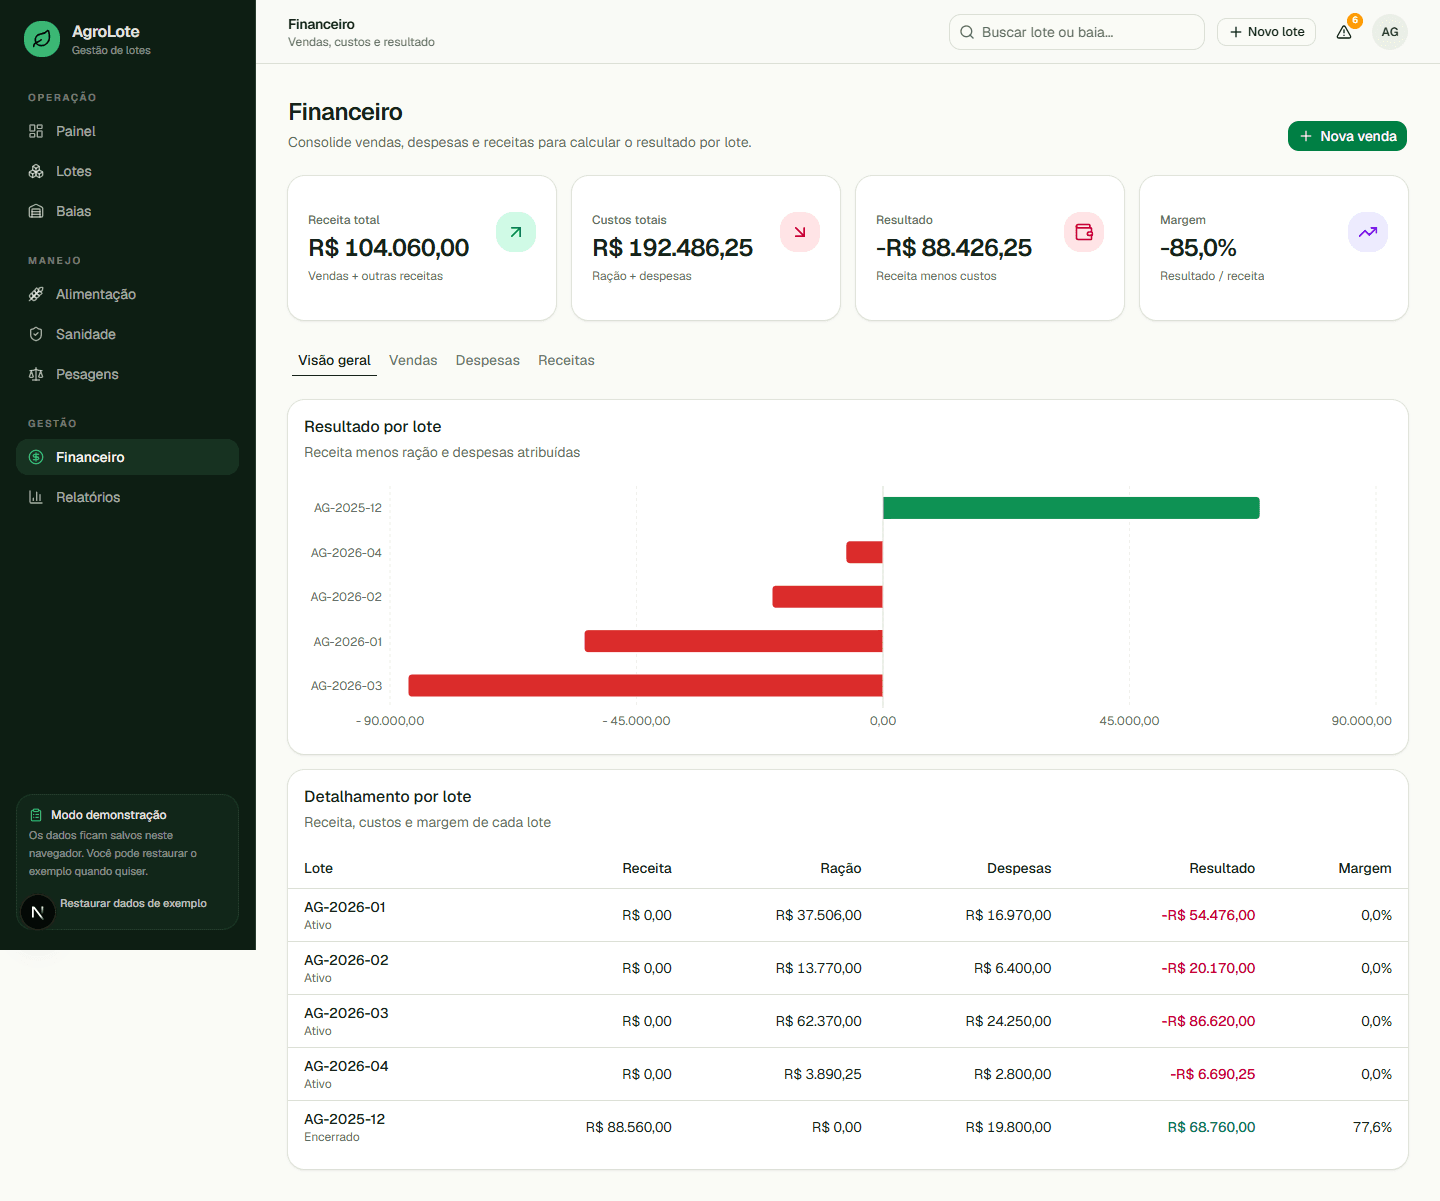Screen dimensions: 1440x1201
Task: Click the search magnifier icon
Action: coord(967,32)
